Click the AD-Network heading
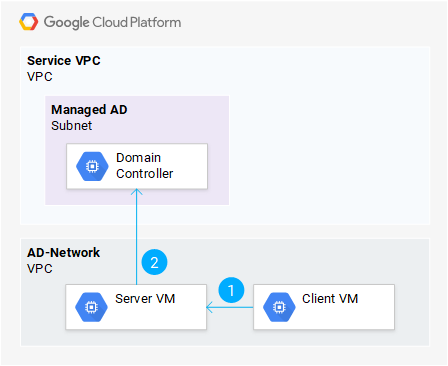This screenshot has width=448, height=366. tap(63, 253)
